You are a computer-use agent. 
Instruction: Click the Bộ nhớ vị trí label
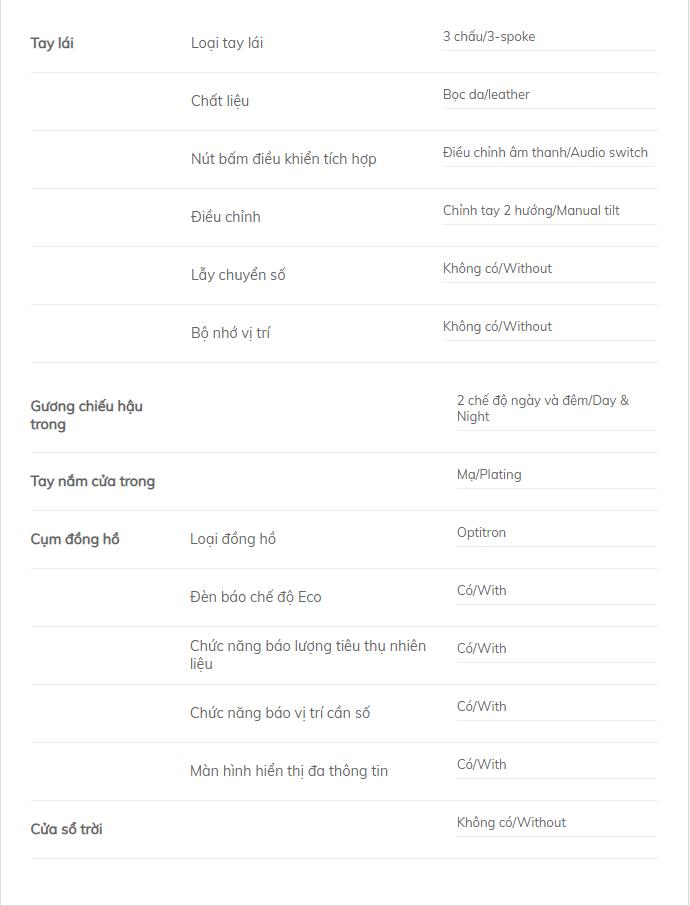click(230, 333)
